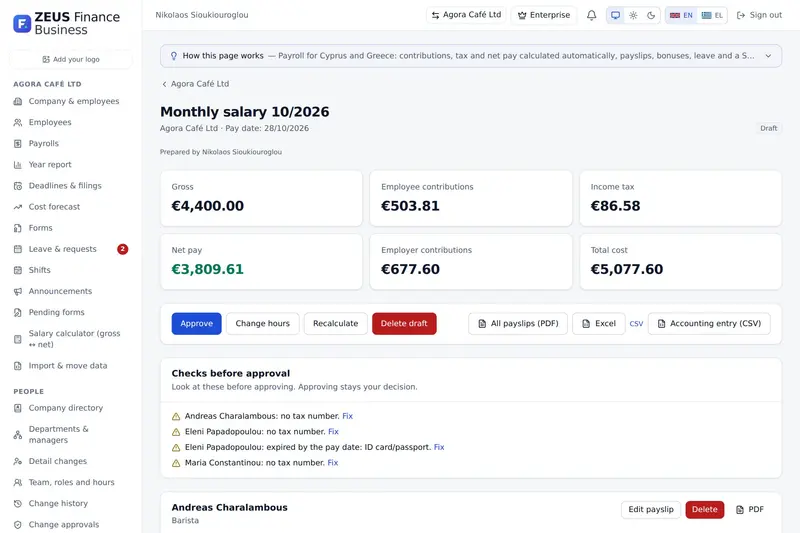Viewport: 800px width, 533px height.
Task: Switch to system display theme
Action: point(616,15)
